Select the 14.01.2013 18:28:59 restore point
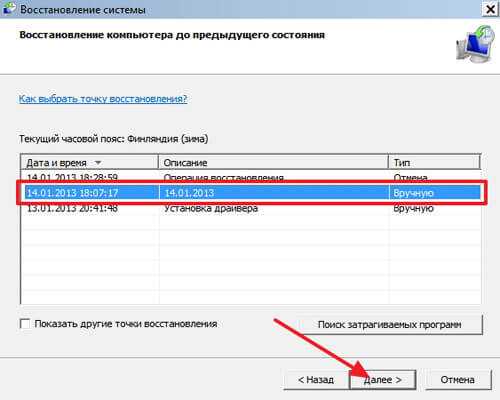Viewport: 500px width, 400px height. click(x=251, y=177)
